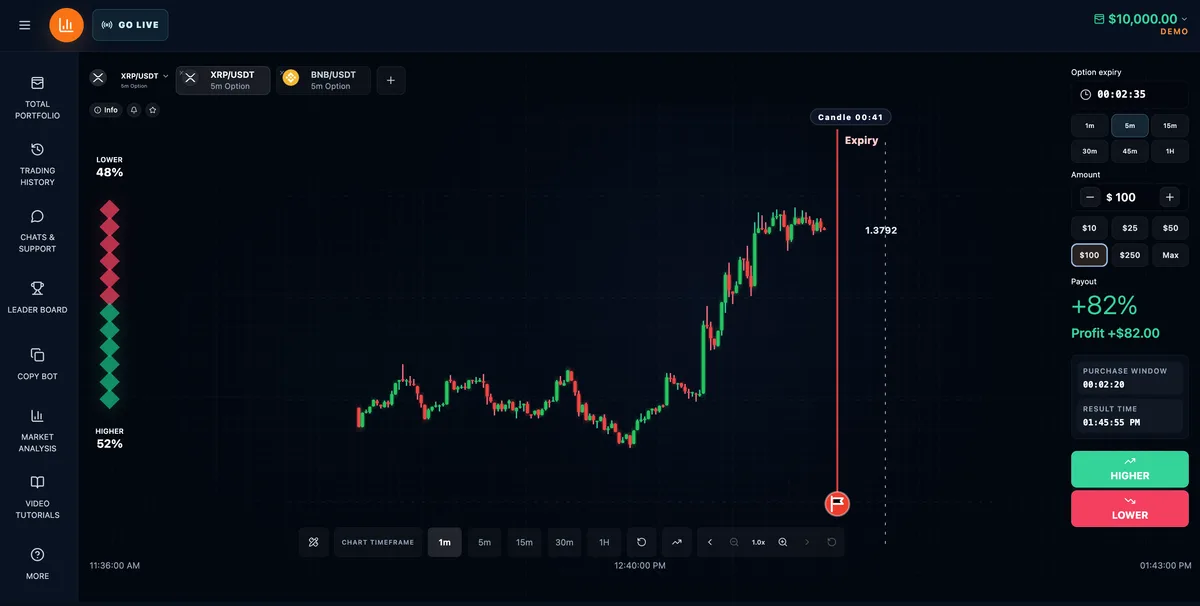Set chart timeframe to 1m
The width and height of the screenshot is (1200, 606).
pyautogui.click(x=445, y=542)
